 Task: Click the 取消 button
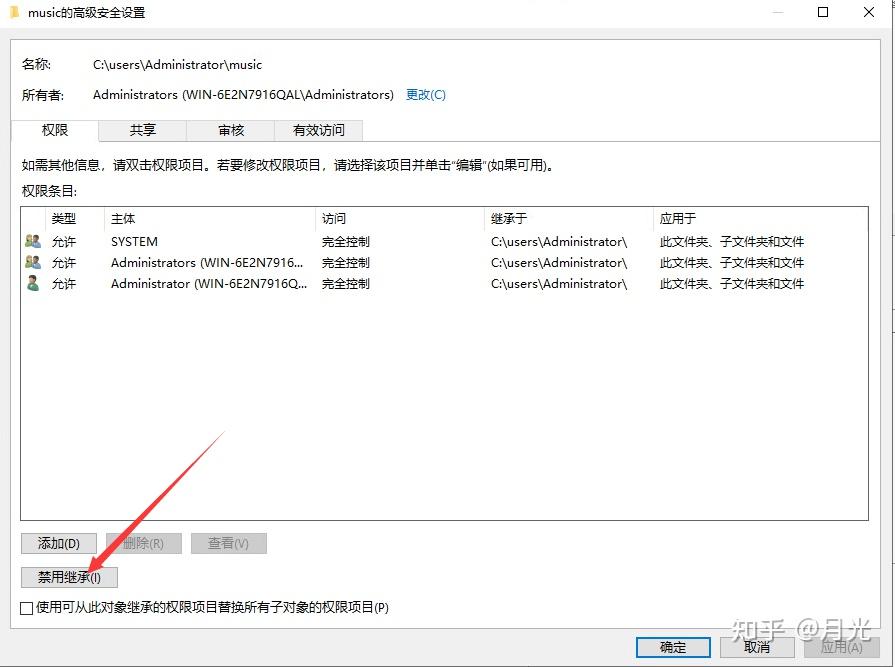757,647
